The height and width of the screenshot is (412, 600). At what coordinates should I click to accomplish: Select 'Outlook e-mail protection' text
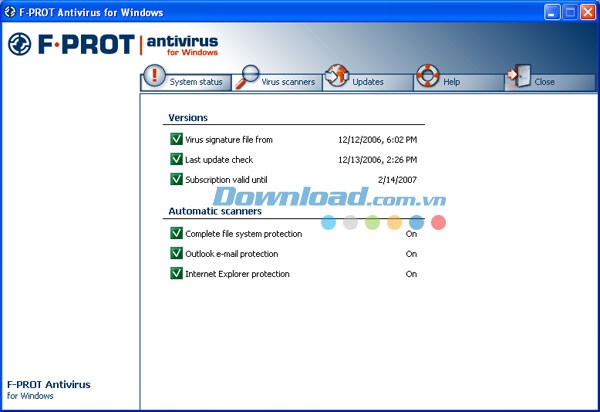pos(232,254)
